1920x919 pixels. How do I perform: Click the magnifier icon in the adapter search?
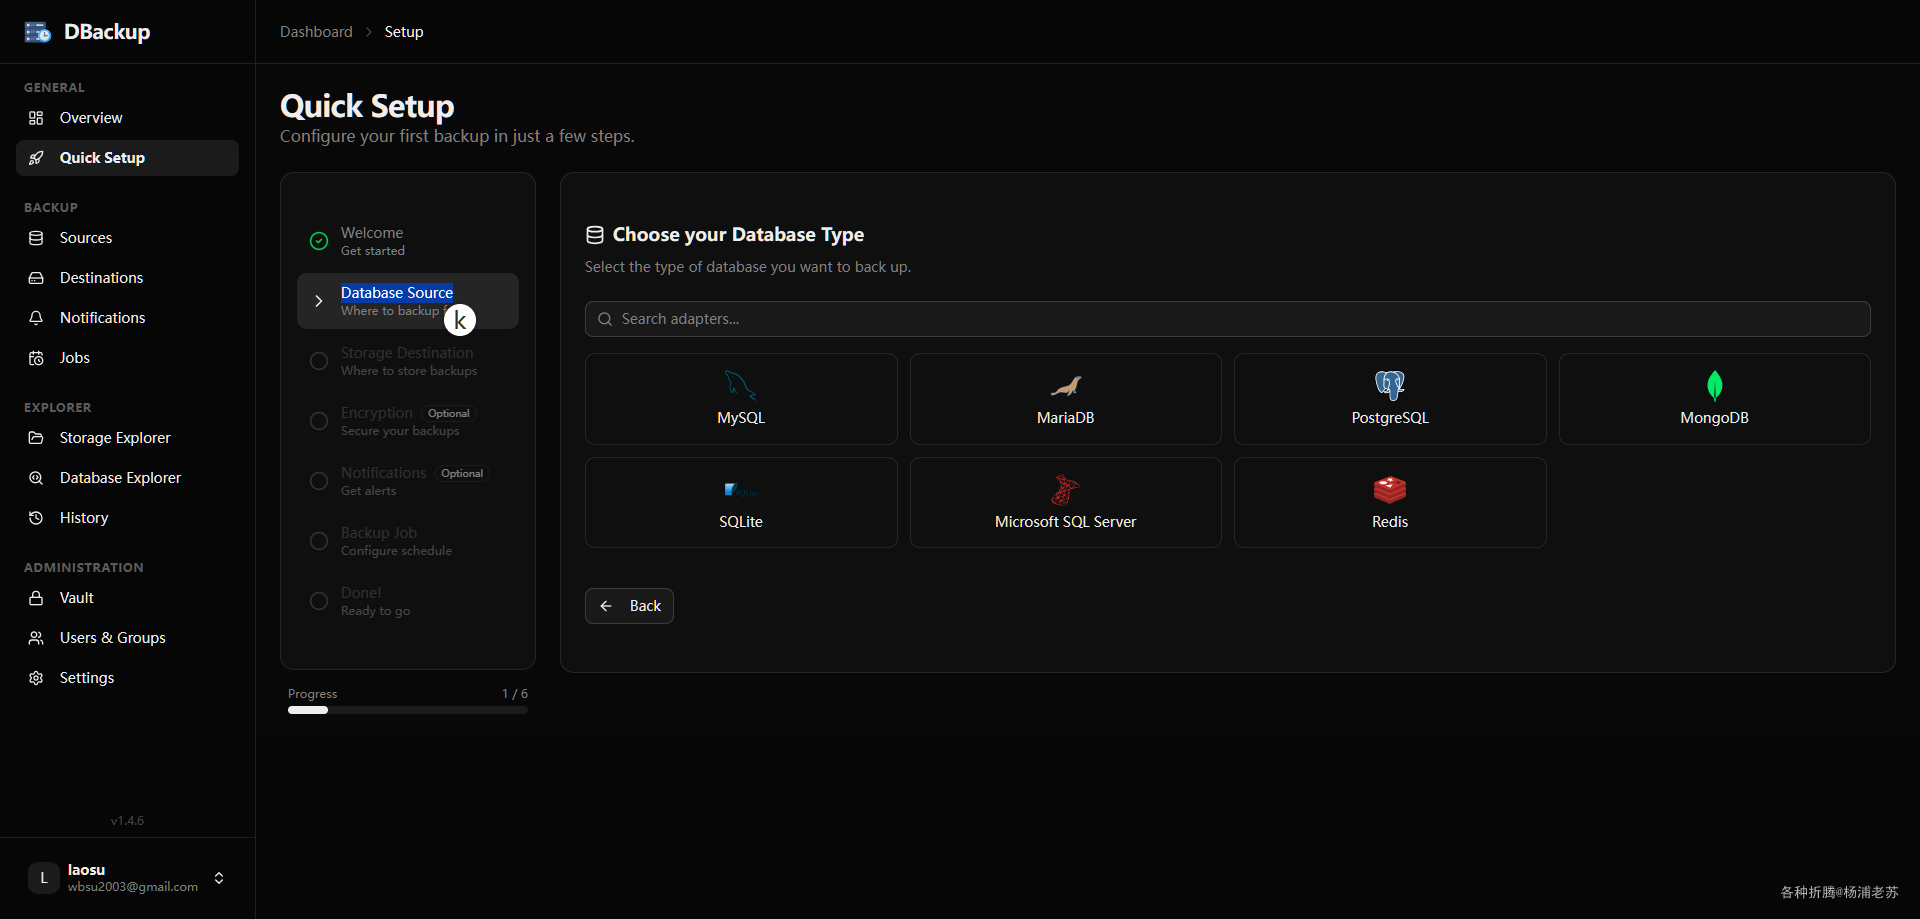pyautogui.click(x=605, y=319)
